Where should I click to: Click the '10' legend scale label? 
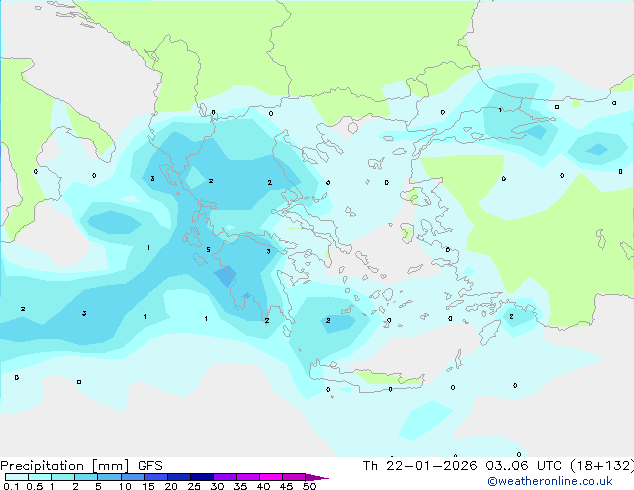pos(125,486)
